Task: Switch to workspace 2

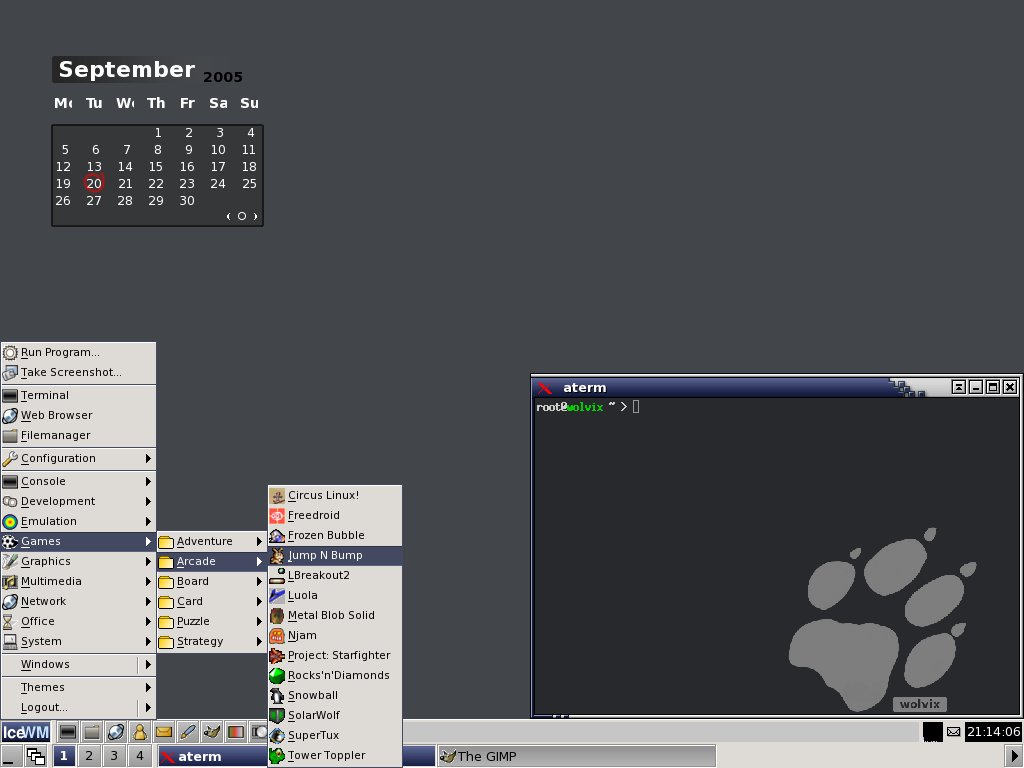Action: (89, 756)
